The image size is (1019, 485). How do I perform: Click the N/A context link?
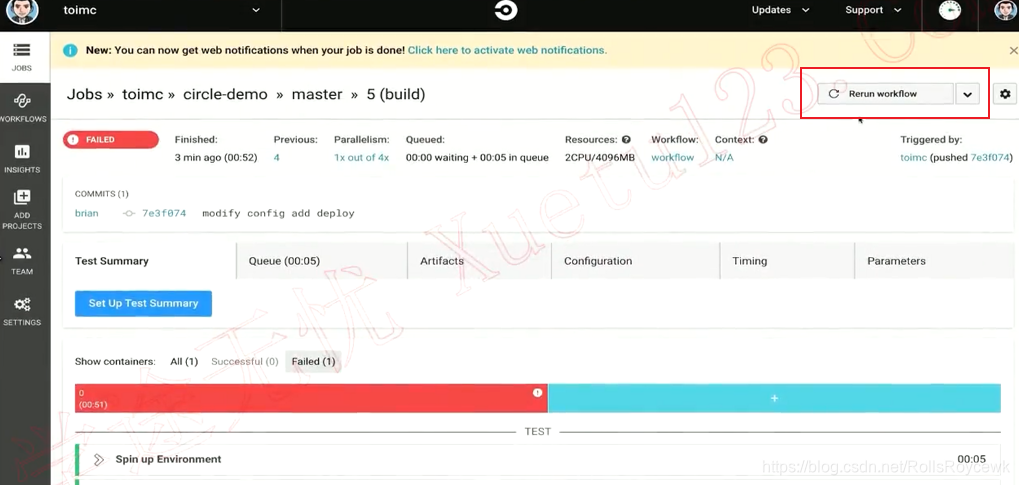coord(724,157)
